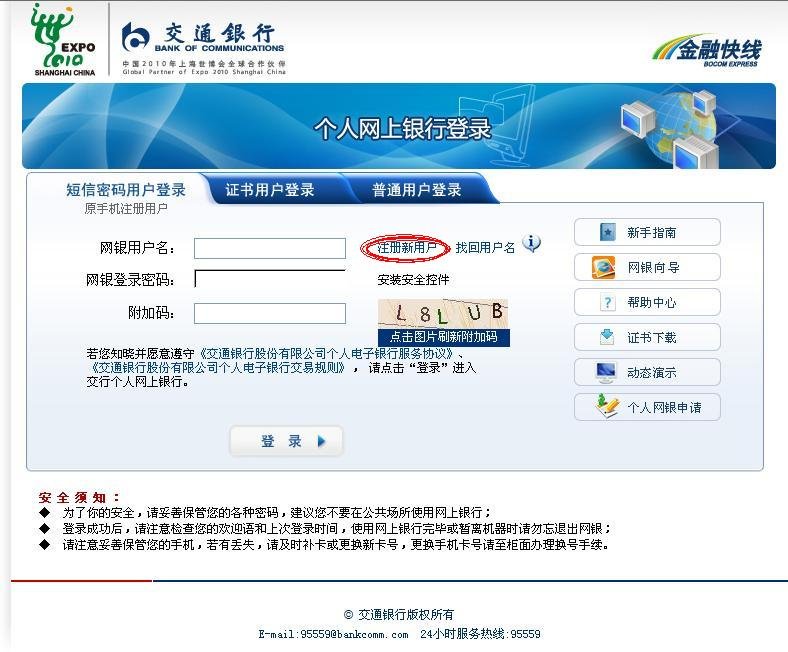Click the monitor icon for 动态演示
788x652 pixels.
pyautogui.click(x=606, y=372)
